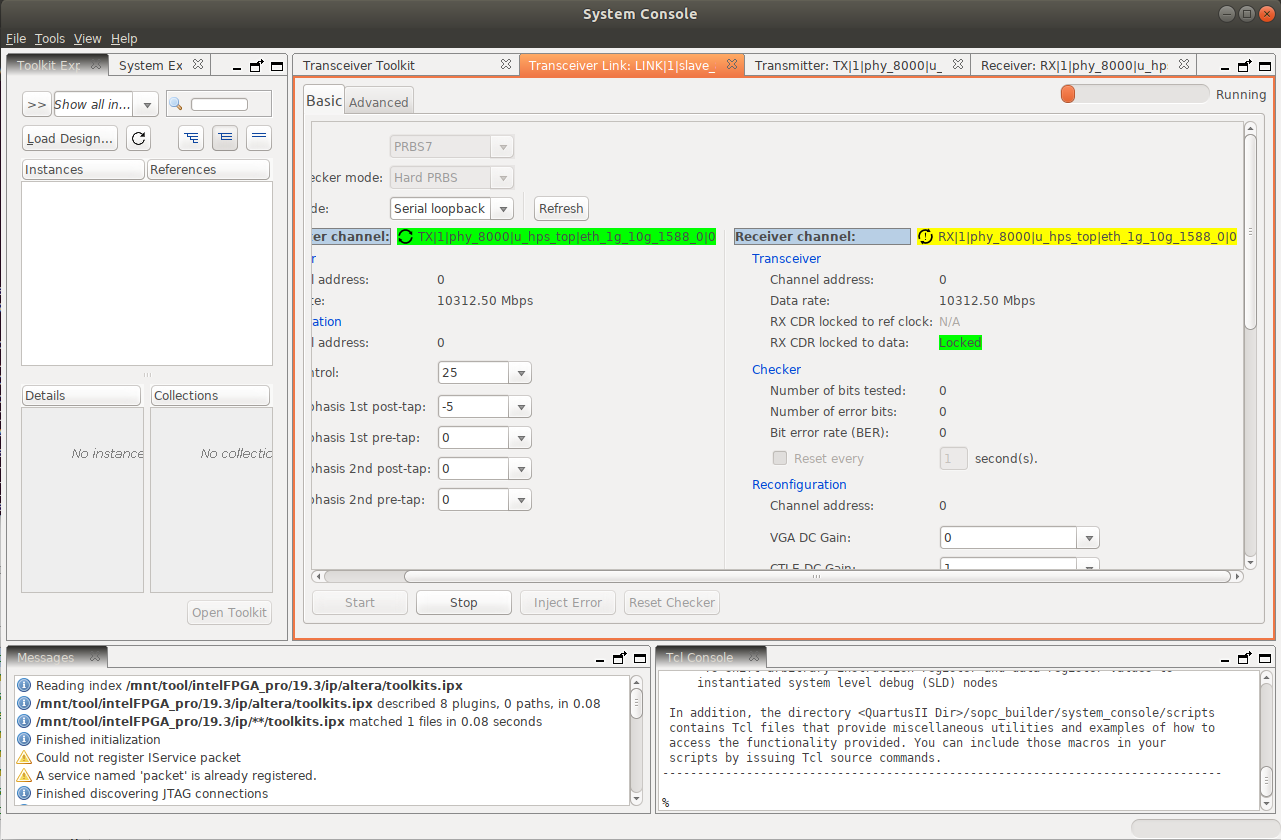Click the undock icon on the Tcl Console panel
Screen dimensions: 1281x840
pos(1243,657)
